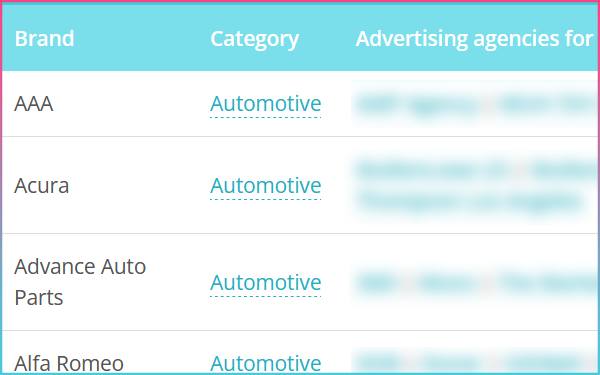The image size is (600, 375).
Task: Click second blurred agency in AAA row
Action: coord(549,104)
